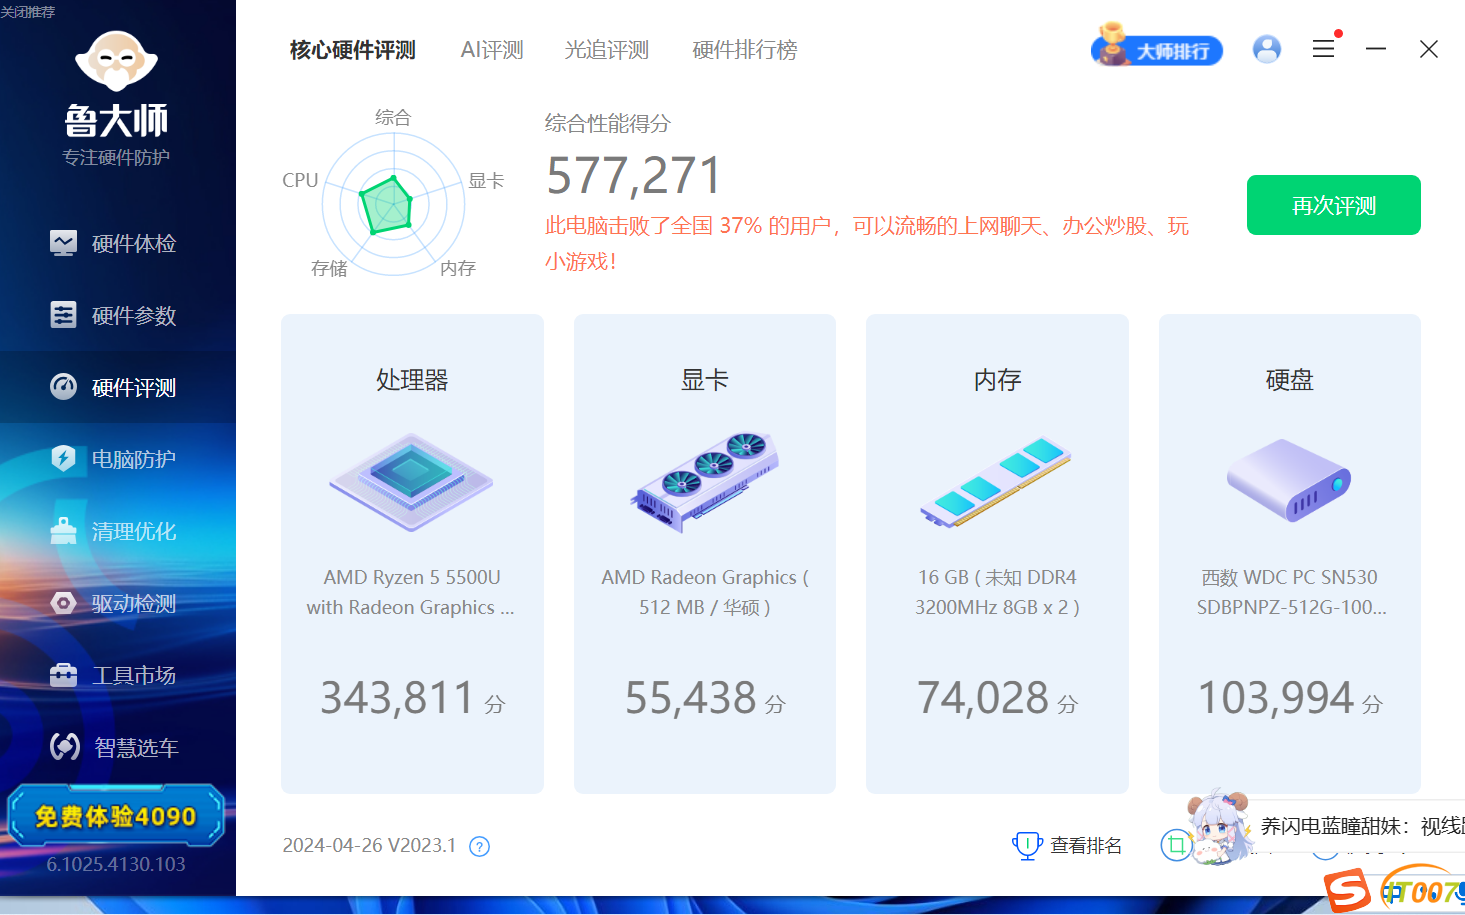Viewport: 1465px width, 915px height.
Task: Click the 内存 card heading
Action: 997,380
